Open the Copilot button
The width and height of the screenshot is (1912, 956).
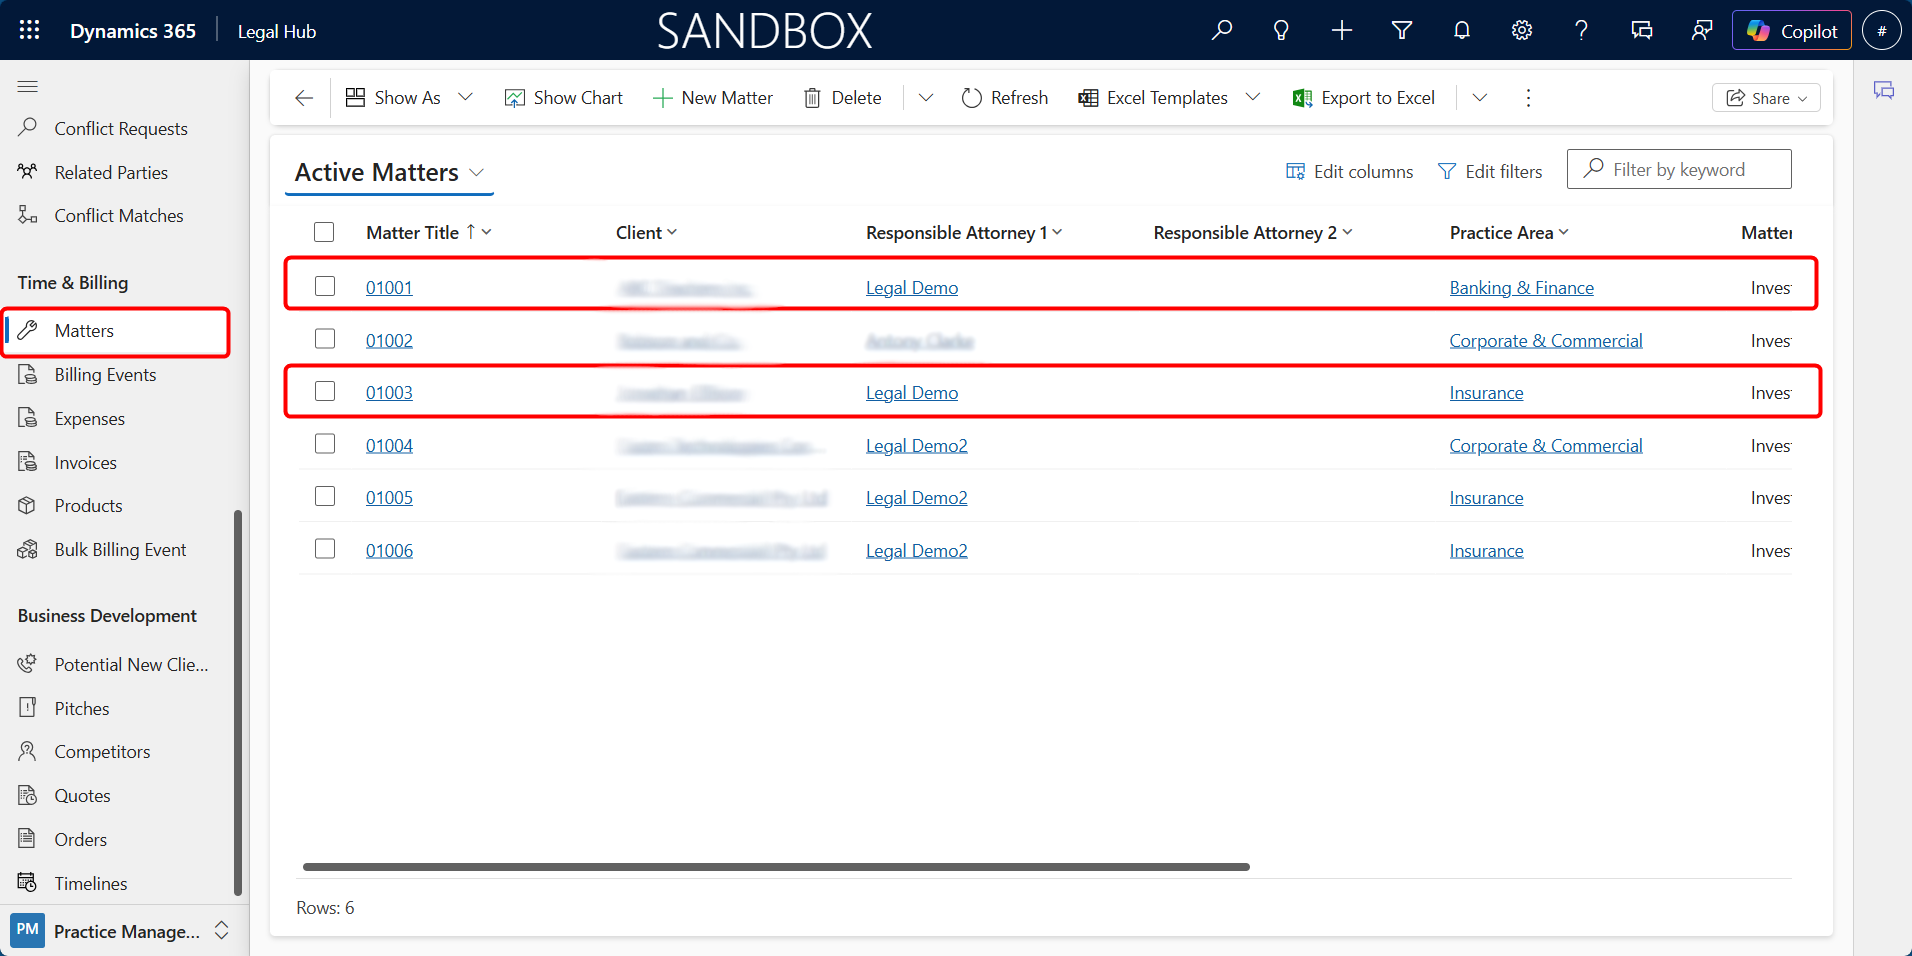pyautogui.click(x=1792, y=30)
